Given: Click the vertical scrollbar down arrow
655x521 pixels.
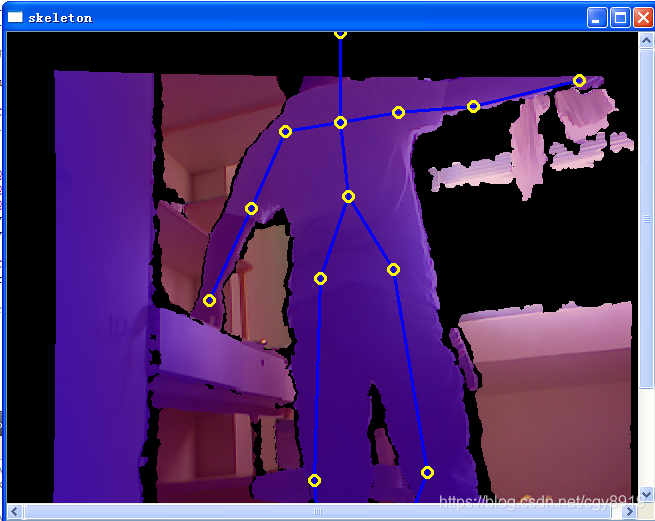Looking at the screenshot, I should click(x=646, y=495).
